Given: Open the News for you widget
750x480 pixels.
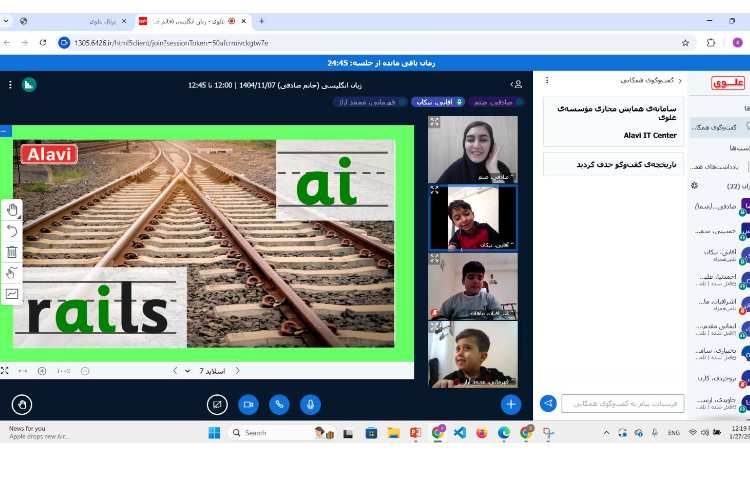Looking at the screenshot, I should pos(38,432).
